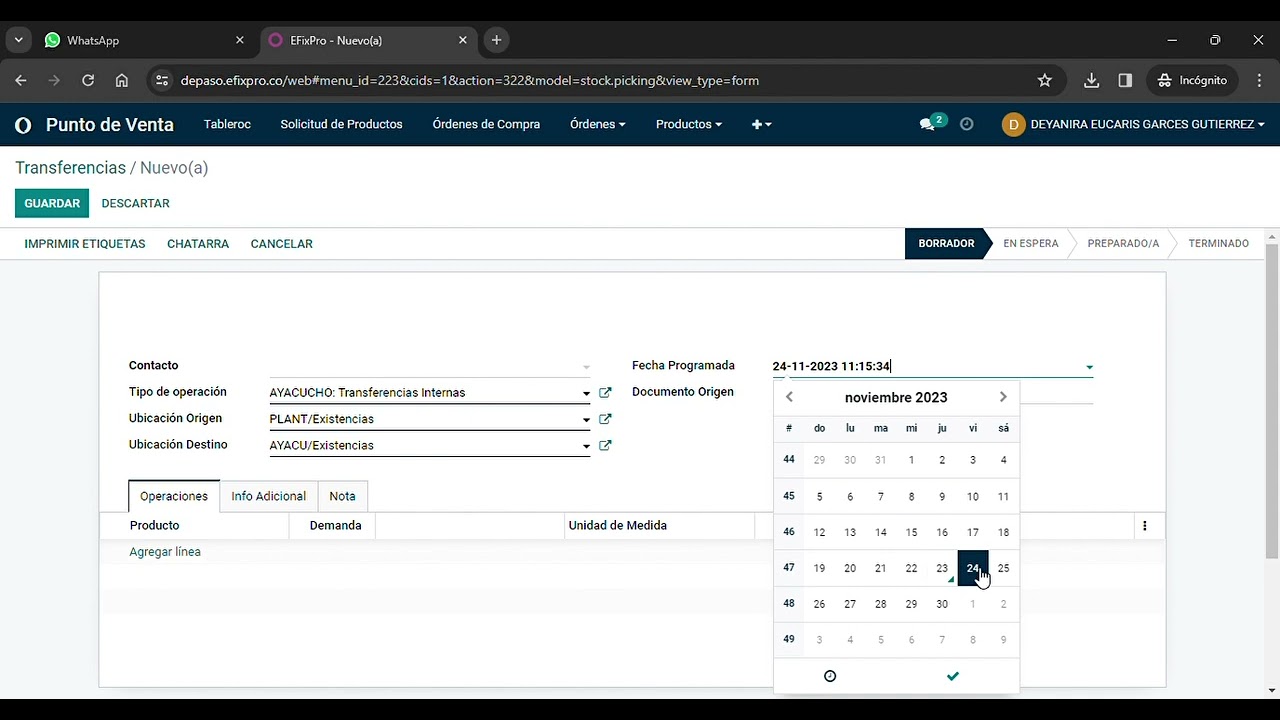This screenshot has height=720, width=1280.
Task: Select day 30 of November in the calendar
Action: point(942,604)
